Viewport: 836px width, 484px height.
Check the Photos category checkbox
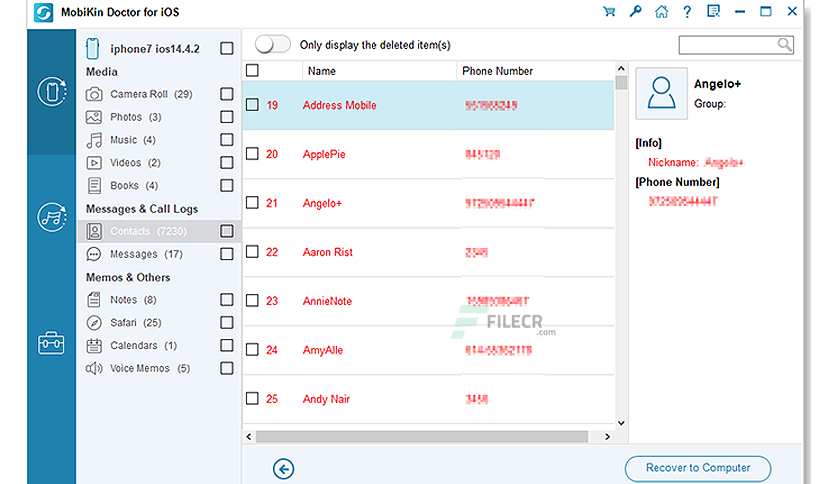coord(227,117)
